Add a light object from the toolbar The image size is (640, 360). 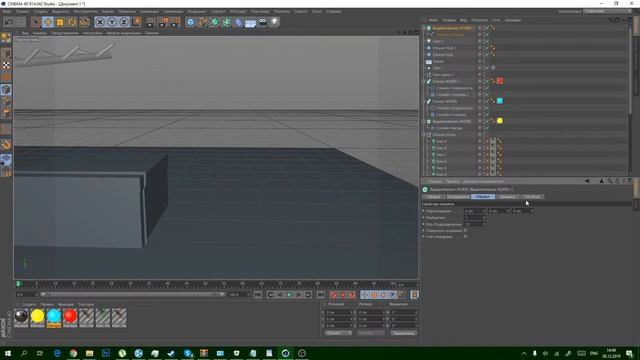click(x=275, y=22)
